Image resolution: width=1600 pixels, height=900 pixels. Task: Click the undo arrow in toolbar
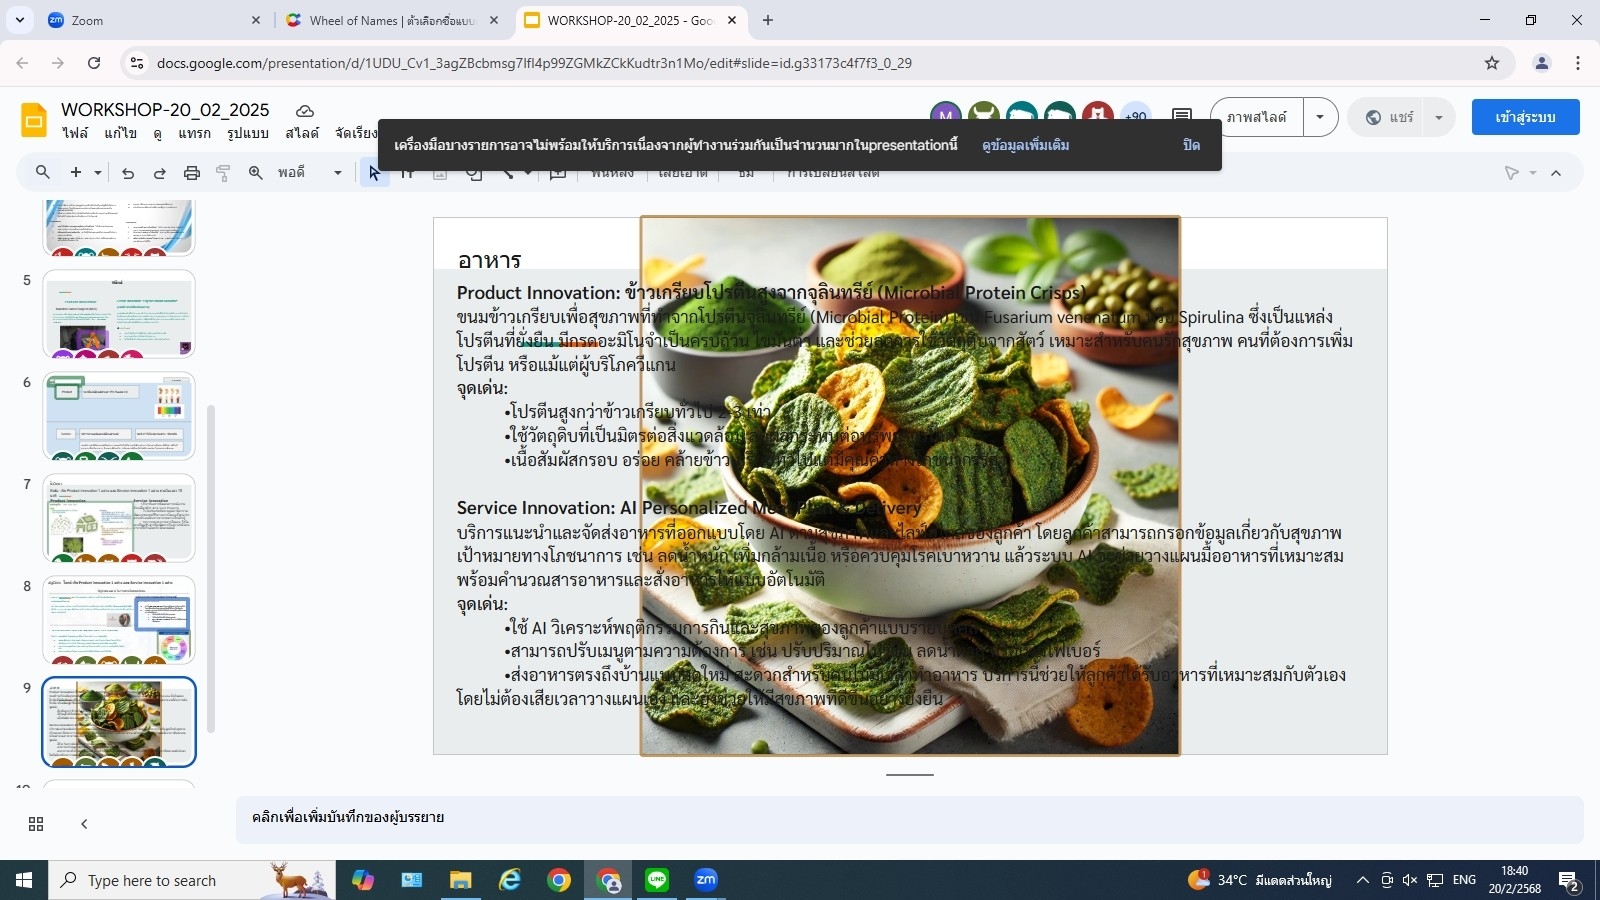128,173
